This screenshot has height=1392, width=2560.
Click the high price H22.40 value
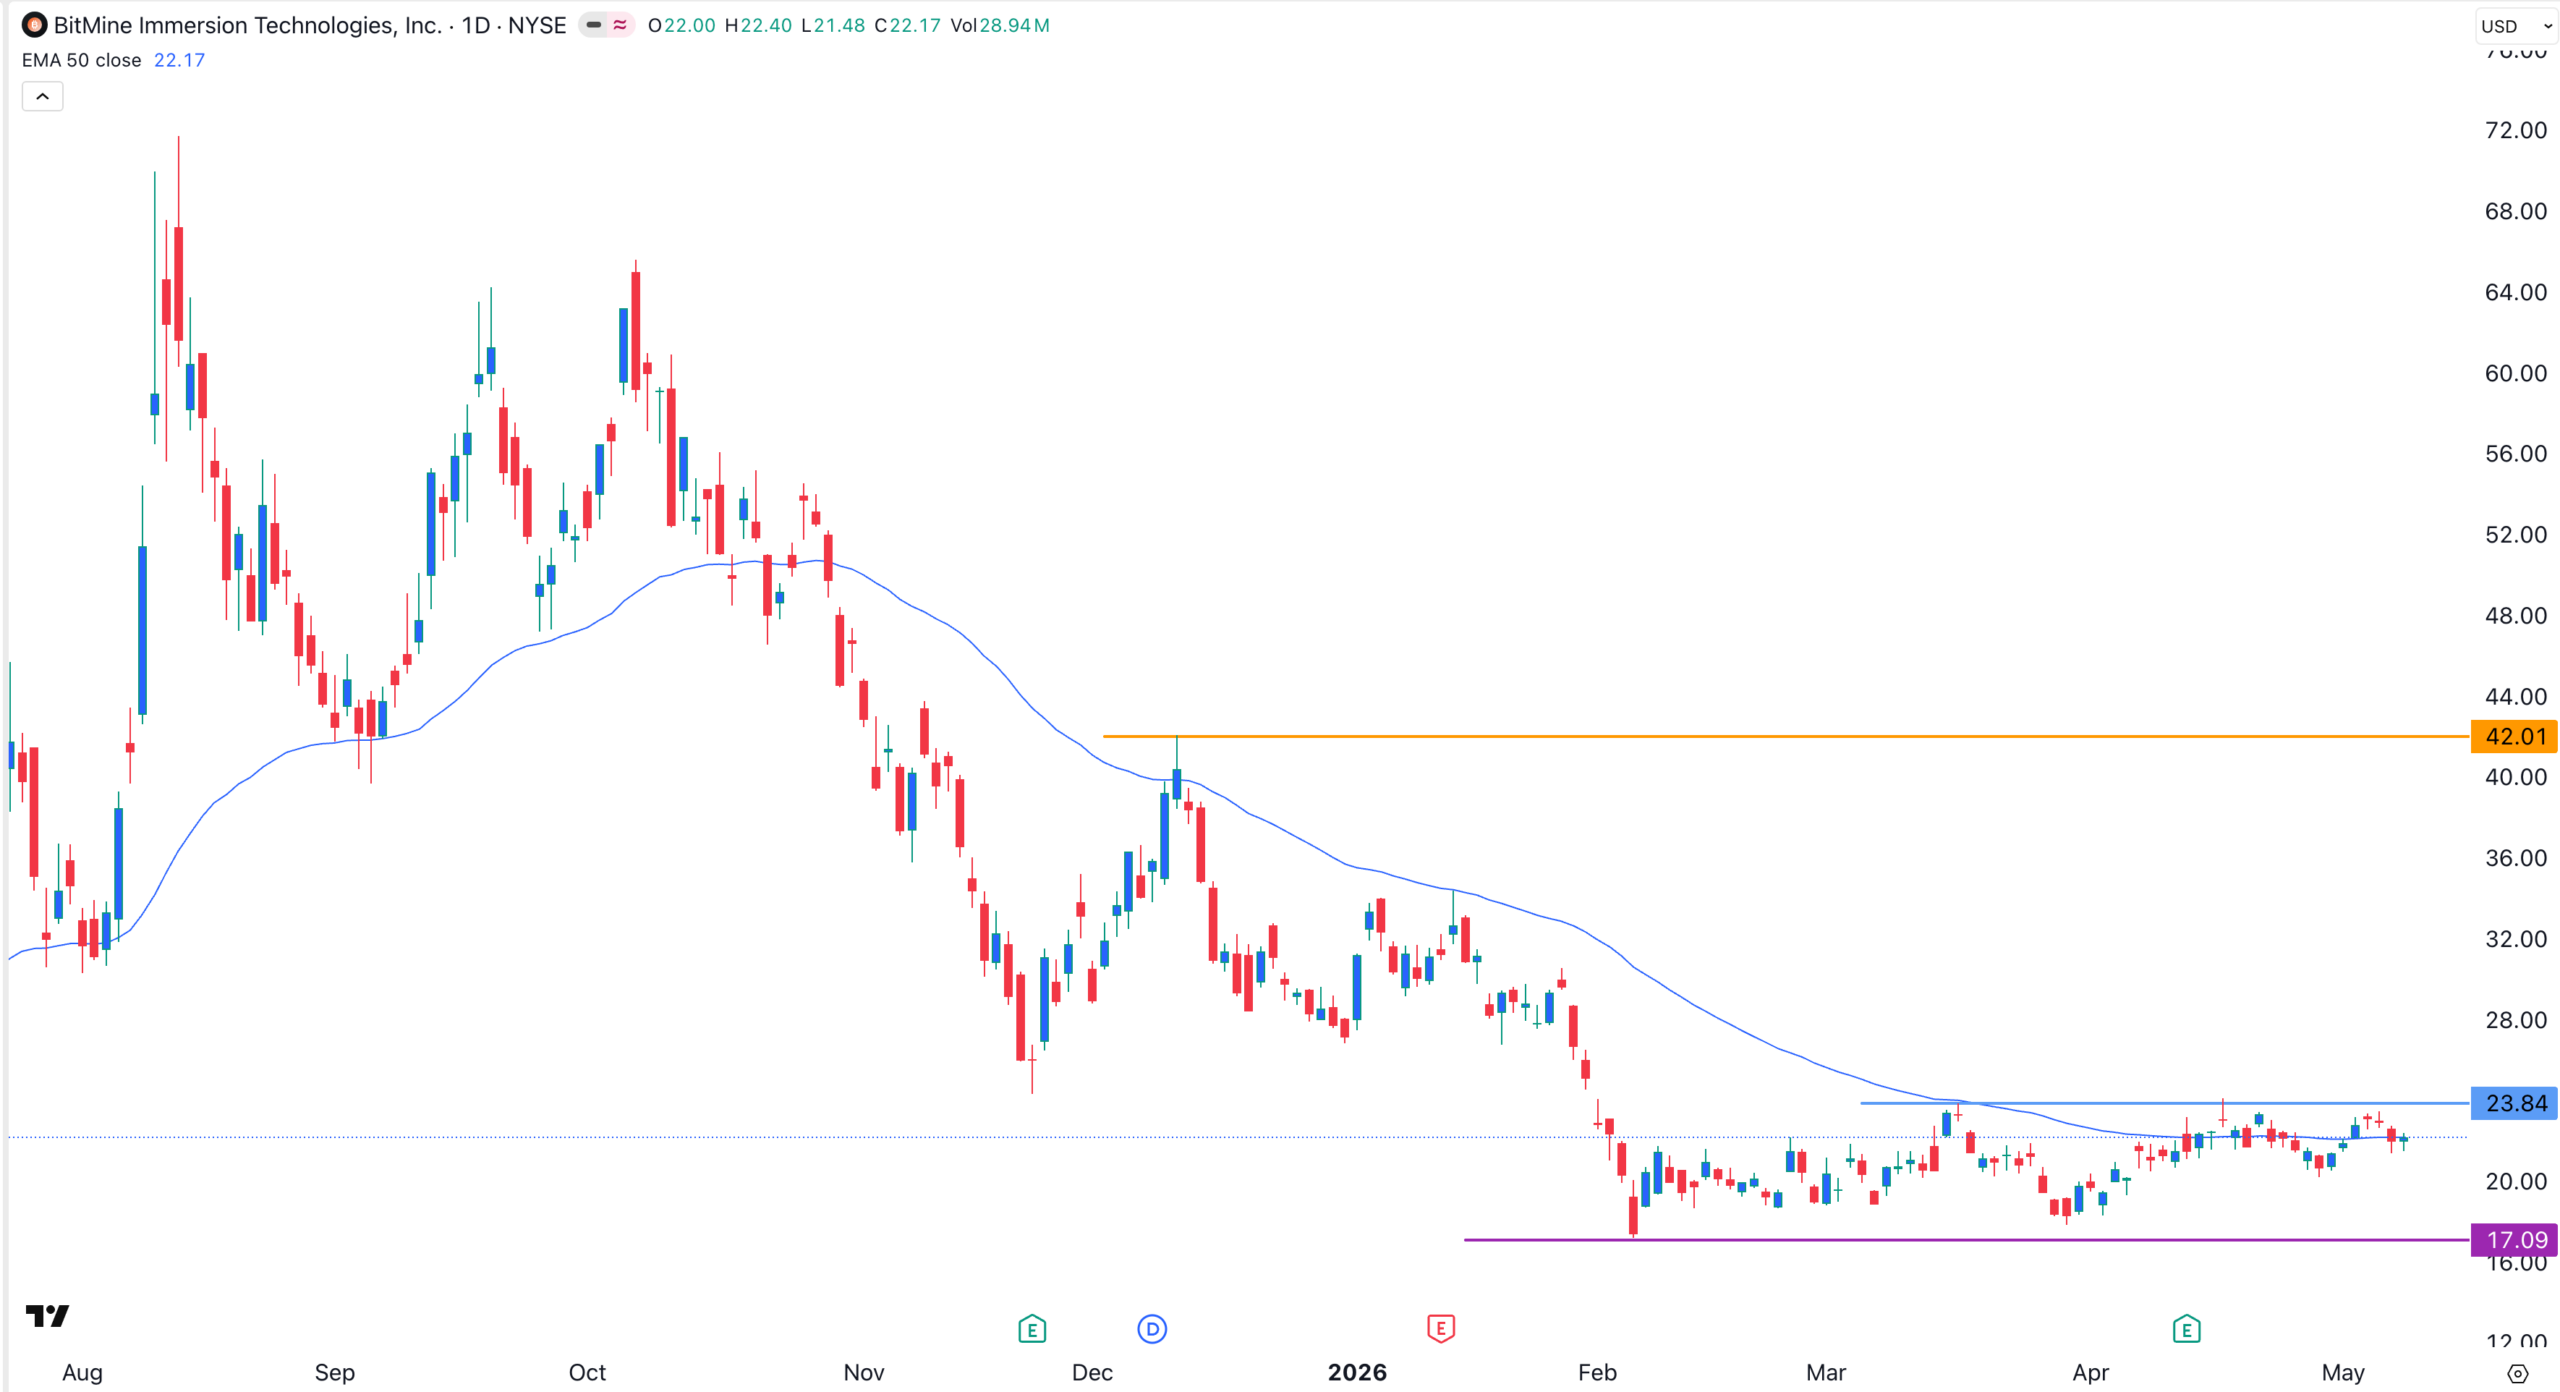pyautogui.click(x=758, y=25)
